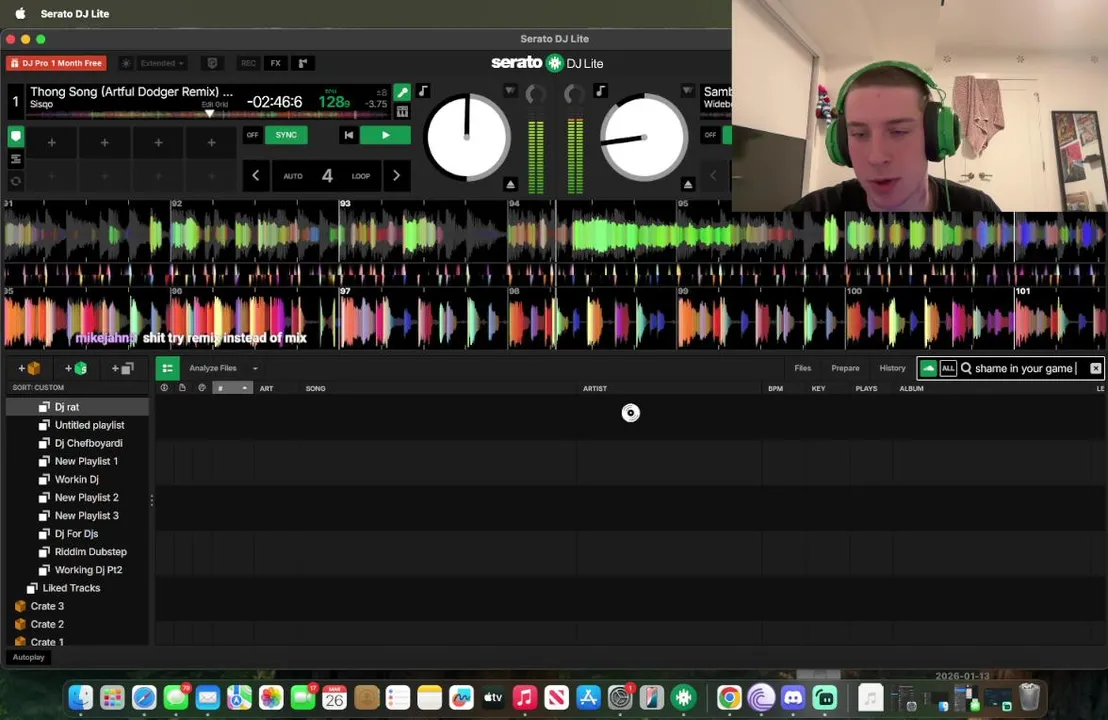
Task: Double the auto loop length with right arrow
Action: tap(396, 175)
